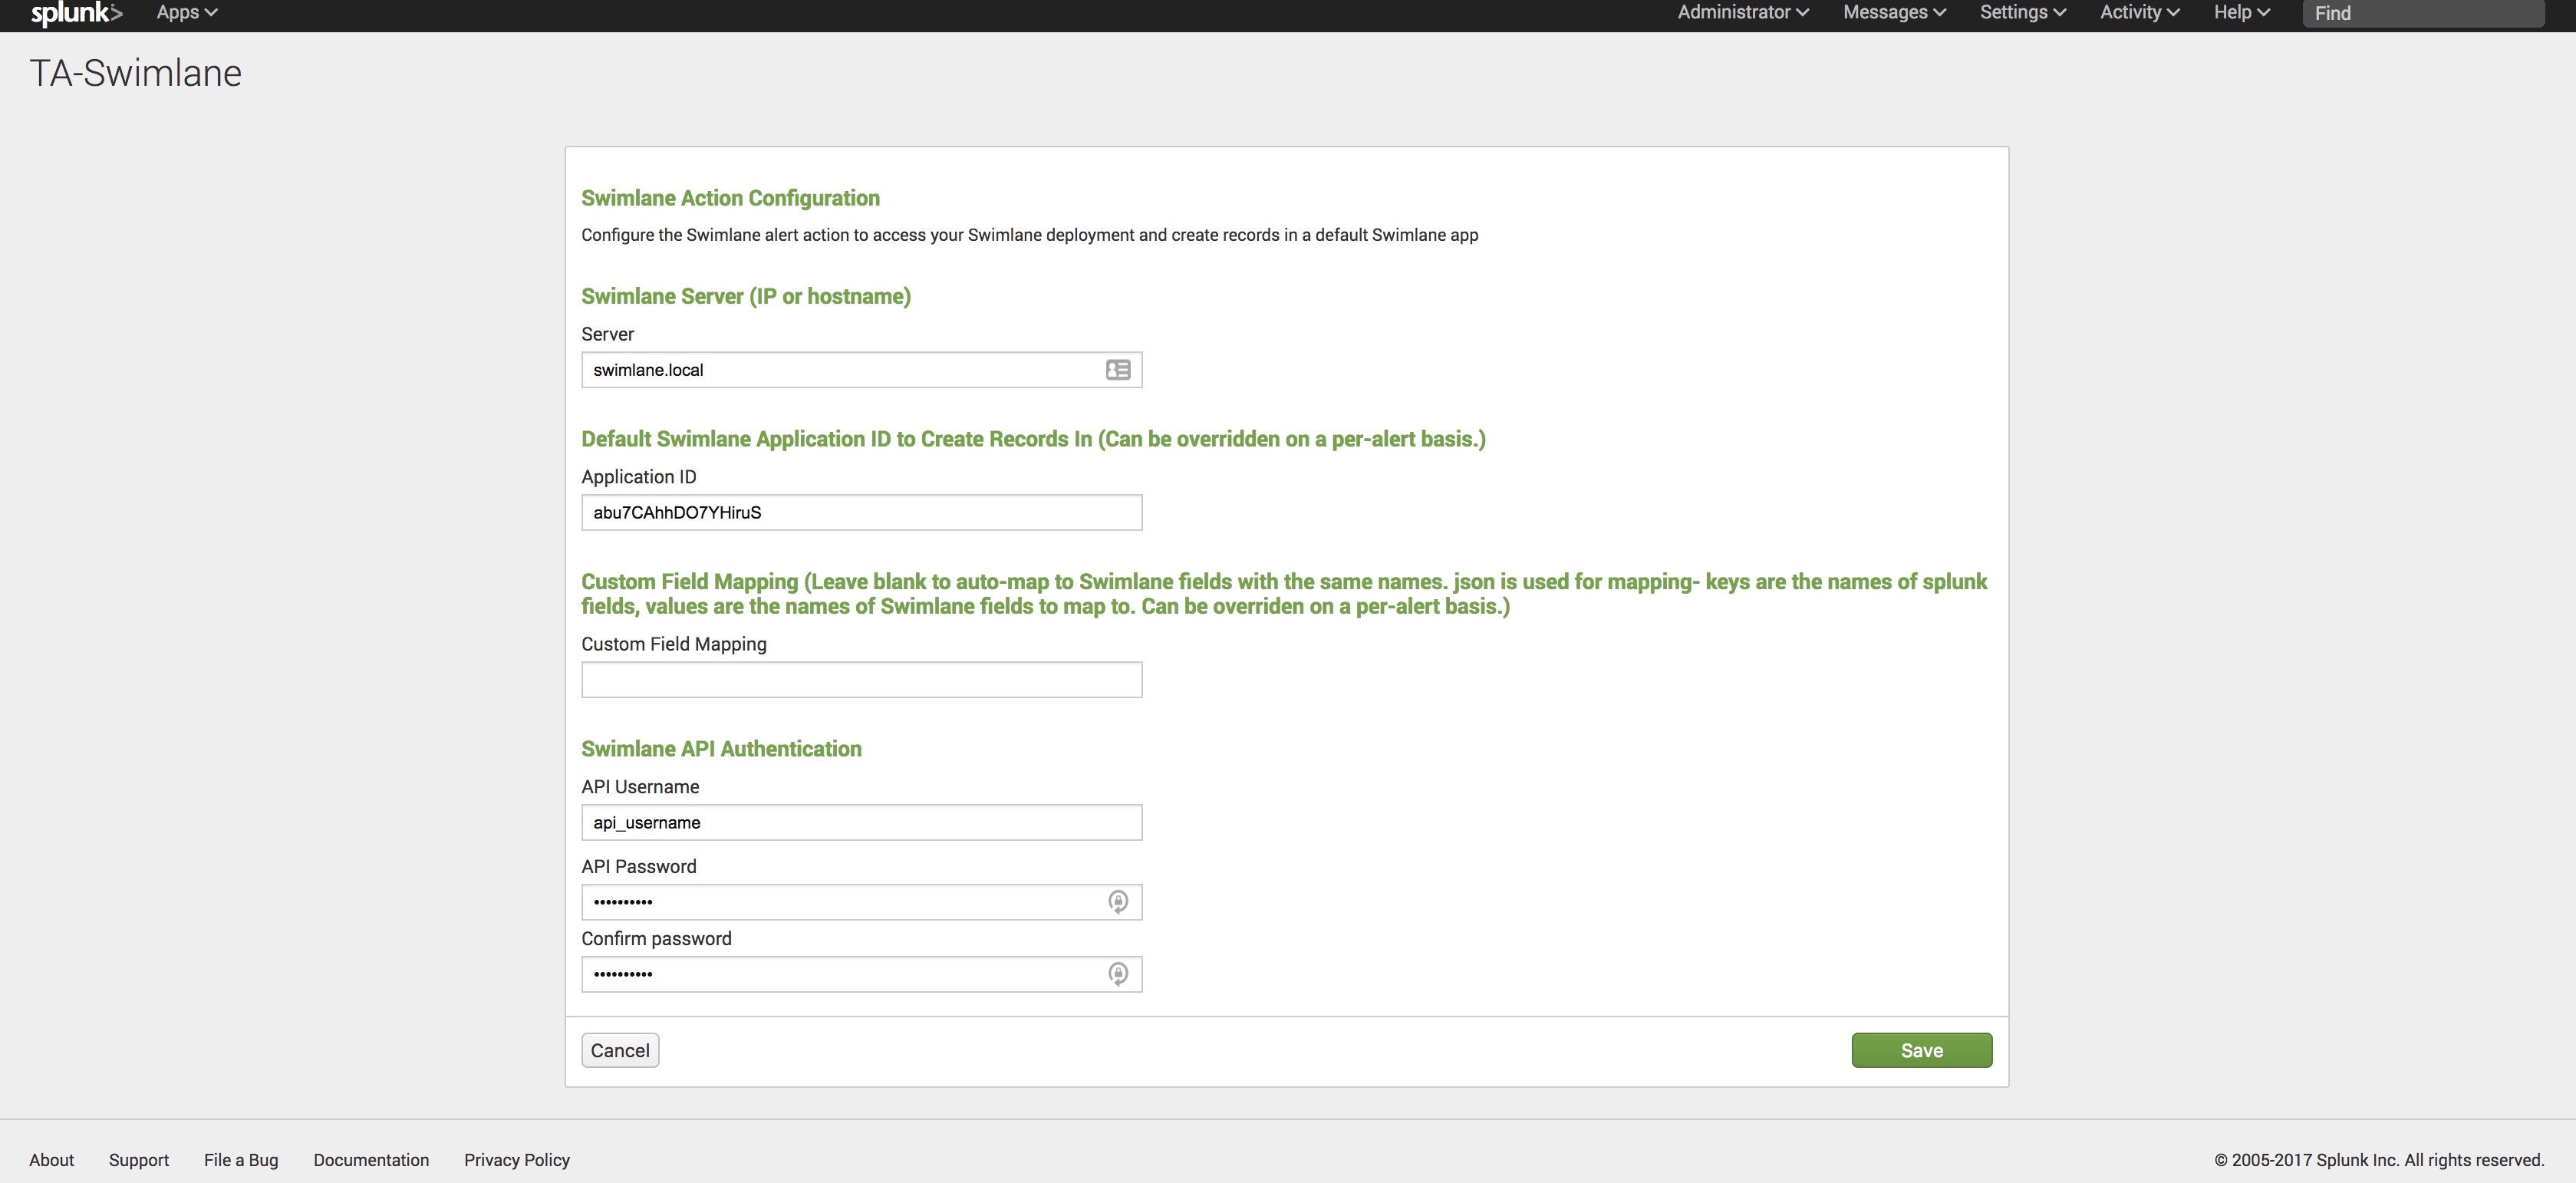This screenshot has width=2576, height=1183.
Task: Cancel the configuration form
Action: click(620, 1050)
